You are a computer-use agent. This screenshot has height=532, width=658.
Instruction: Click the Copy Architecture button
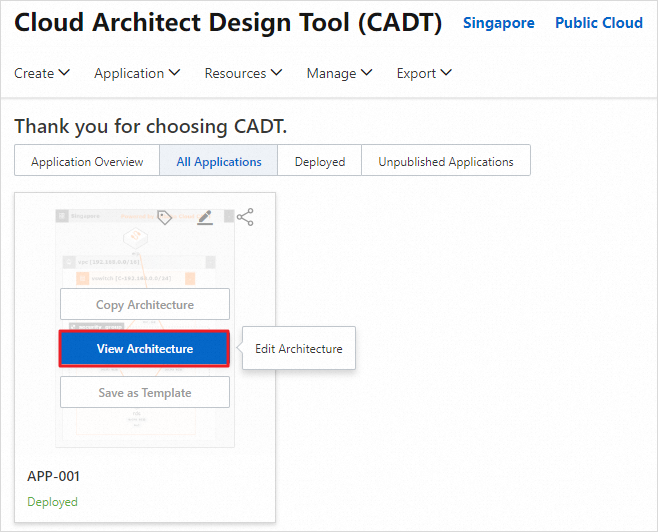pyautogui.click(x=145, y=305)
